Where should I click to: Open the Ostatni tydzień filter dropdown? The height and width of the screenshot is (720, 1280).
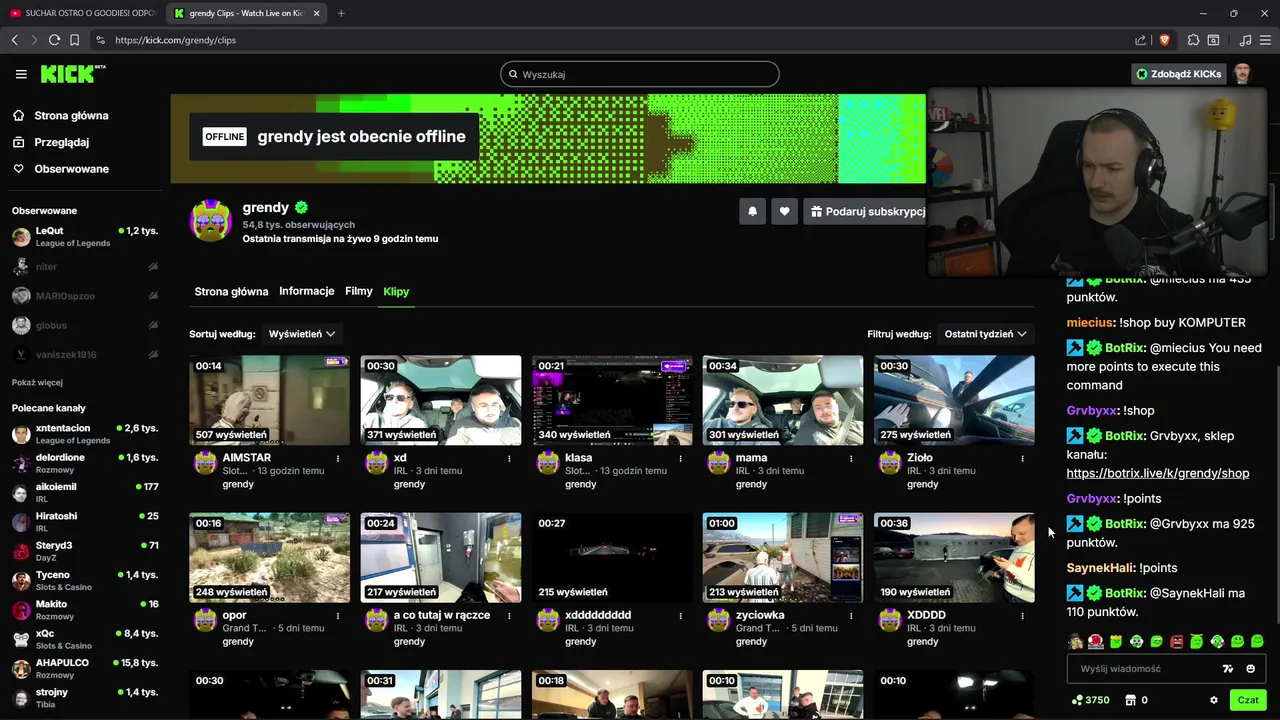[985, 334]
